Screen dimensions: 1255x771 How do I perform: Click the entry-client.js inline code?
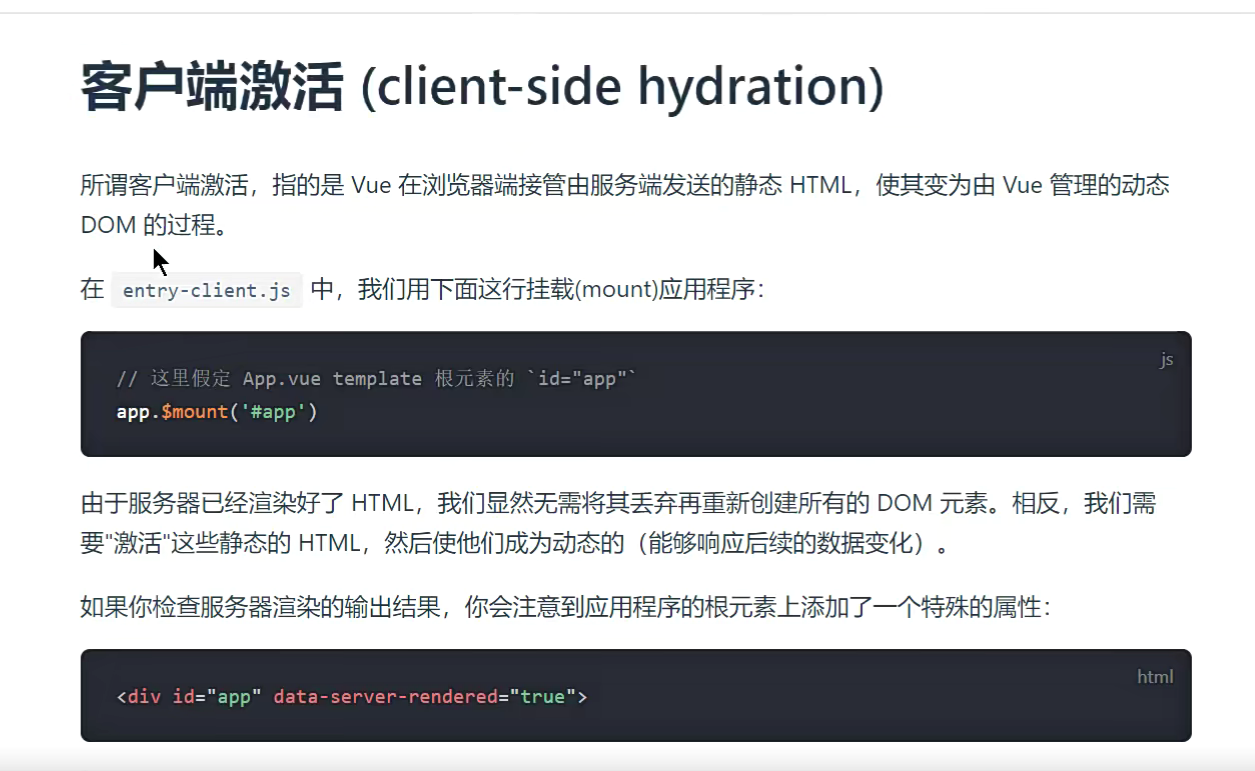click(x=206, y=290)
